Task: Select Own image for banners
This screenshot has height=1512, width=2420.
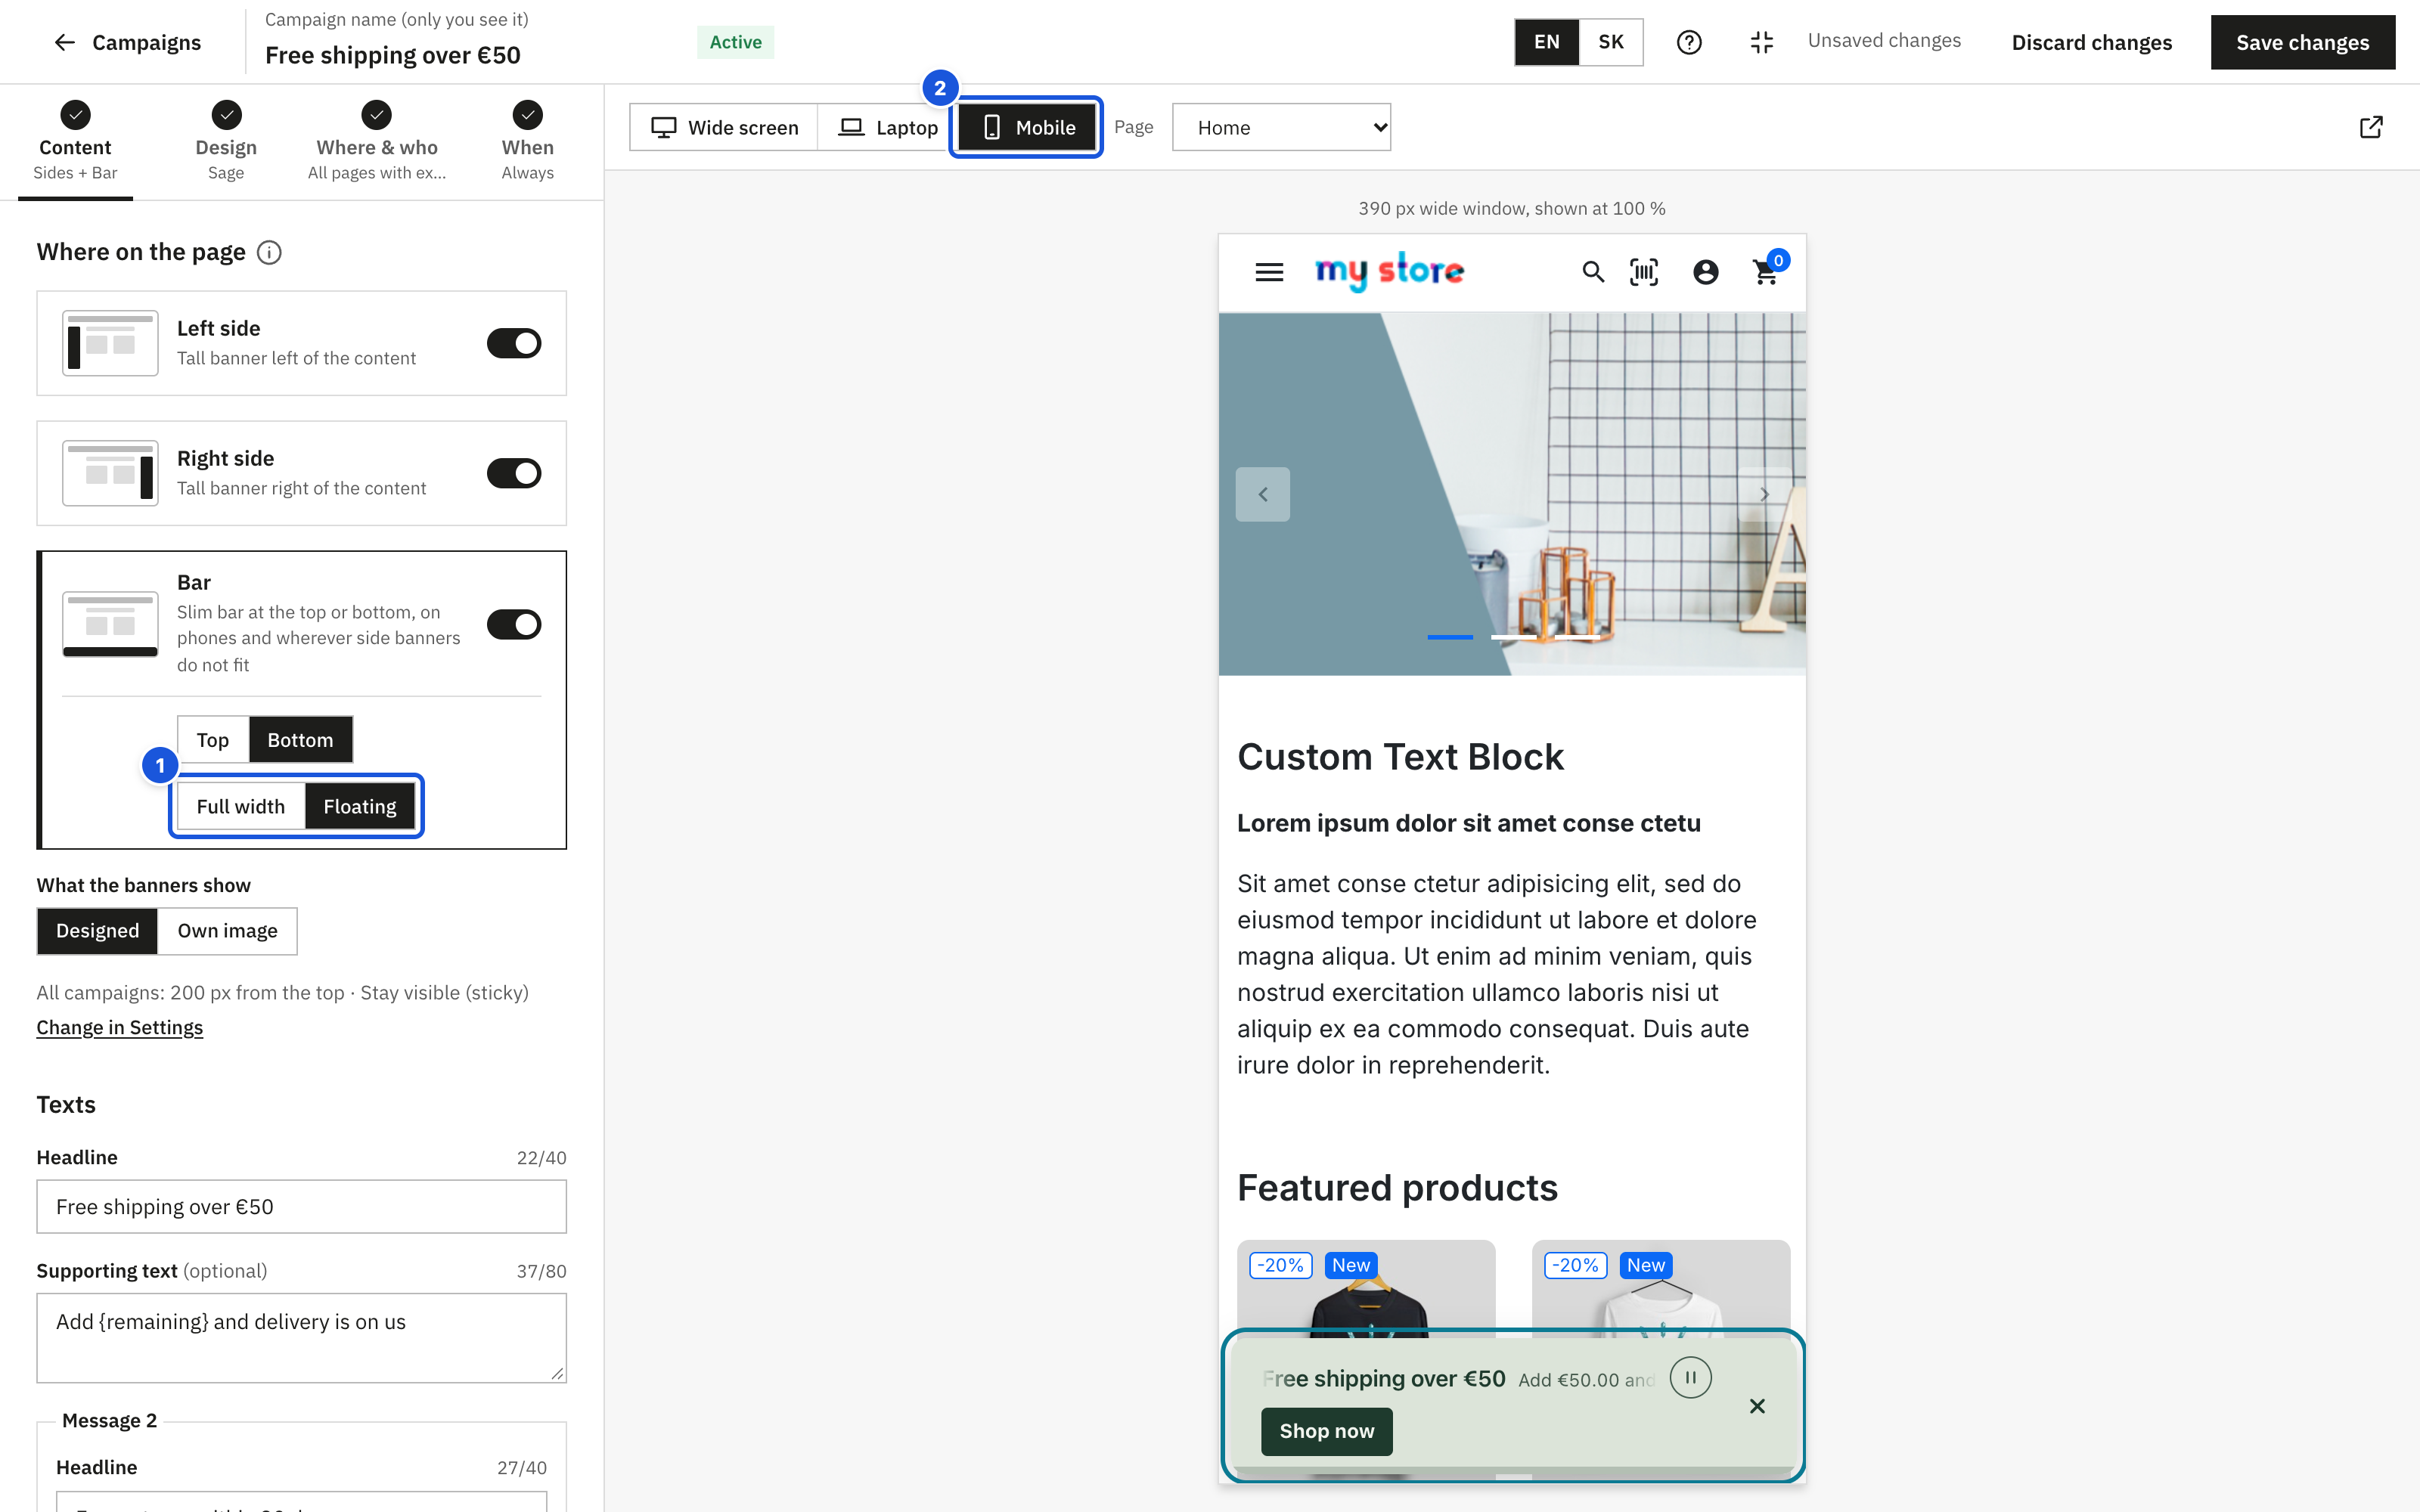Action: pos(228,931)
